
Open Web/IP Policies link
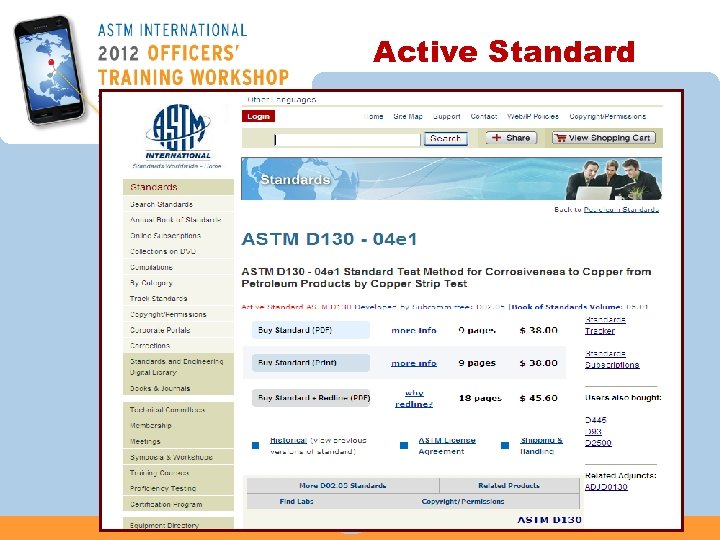(x=533, y=117)
